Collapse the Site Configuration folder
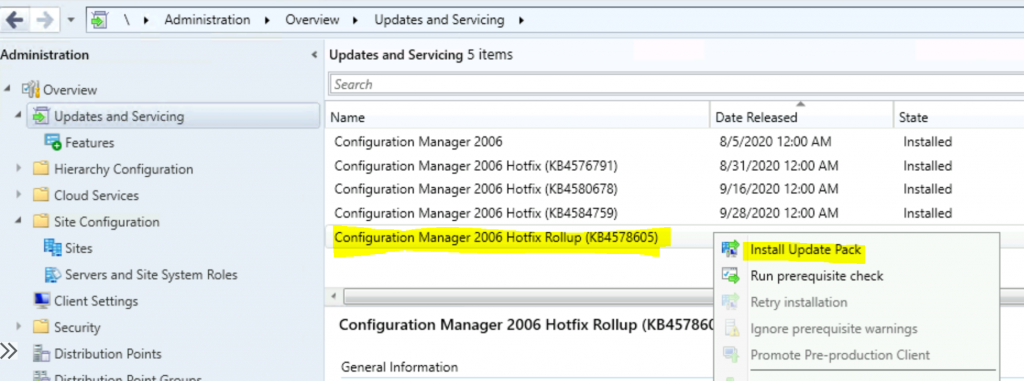The height and width of the screenshot is (381, 1024). coord(18,222)
